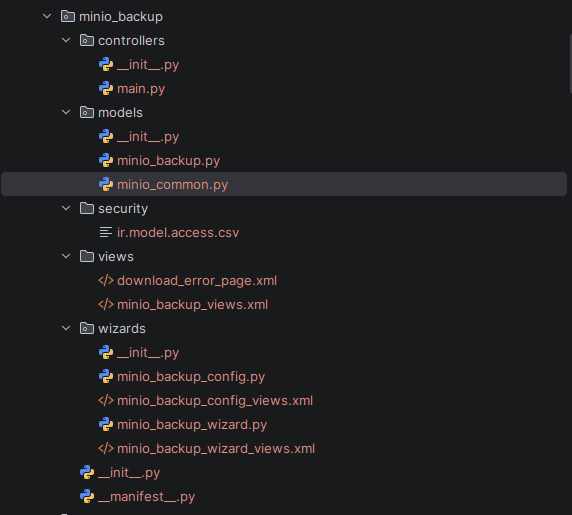Collapse the security folder chevron
The width and height of the screenshot is (572, 515).
(66, 208)
